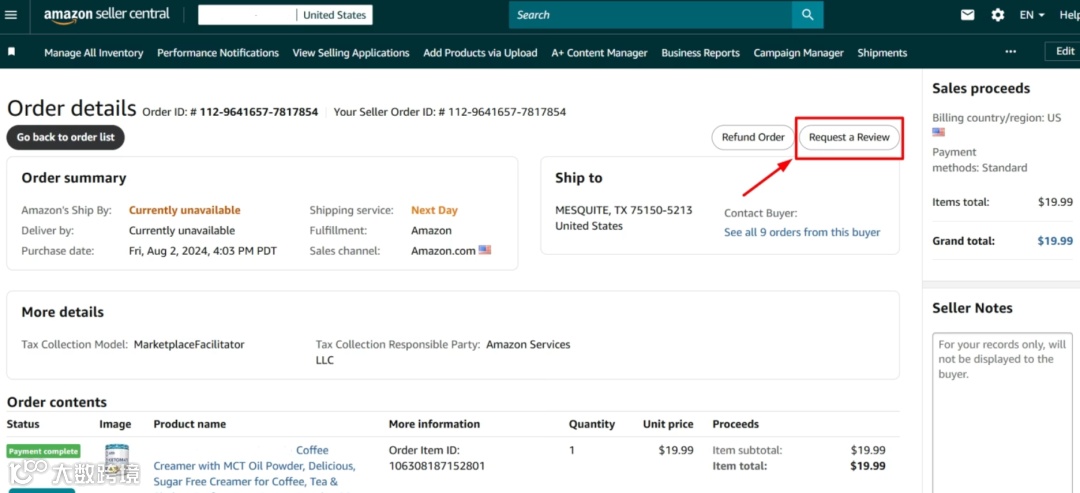The height and width of the screenshot is (493, 1080).
Task: Open the messages envelope icon
Action: pos(967,15)
